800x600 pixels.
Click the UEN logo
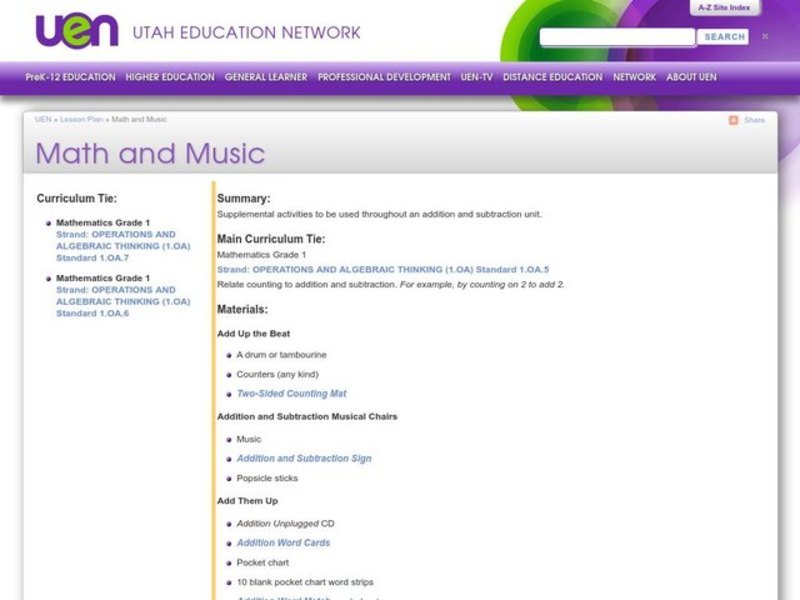tap(76, 31)
